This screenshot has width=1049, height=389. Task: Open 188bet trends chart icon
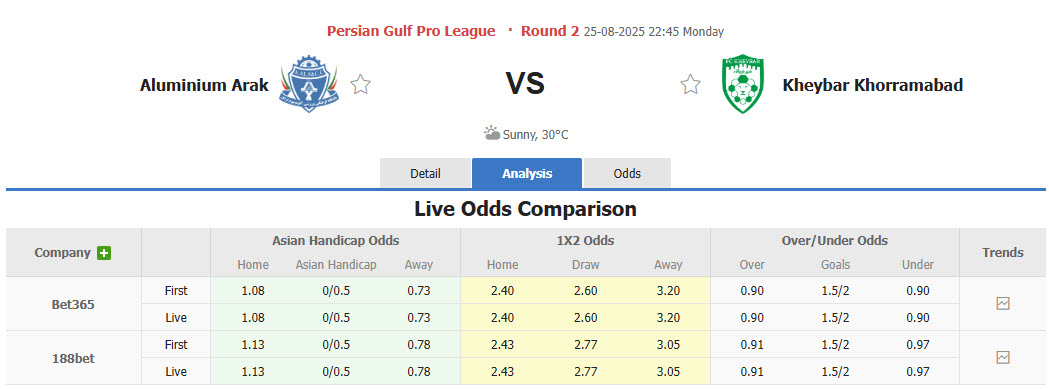pyautogui.click(x=1003, y=358)
